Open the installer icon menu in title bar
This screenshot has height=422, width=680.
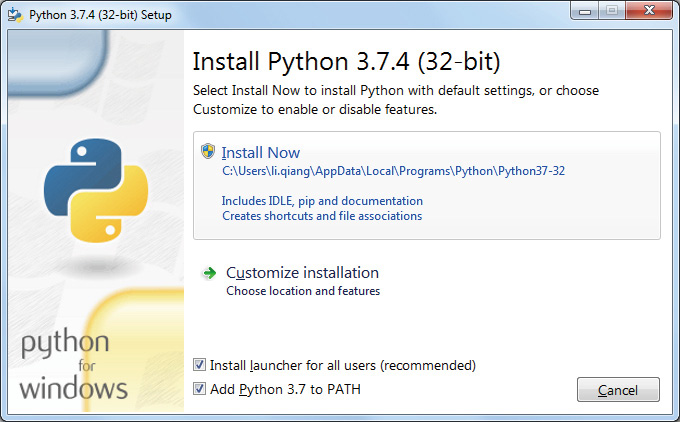click(x=15, y=15)
